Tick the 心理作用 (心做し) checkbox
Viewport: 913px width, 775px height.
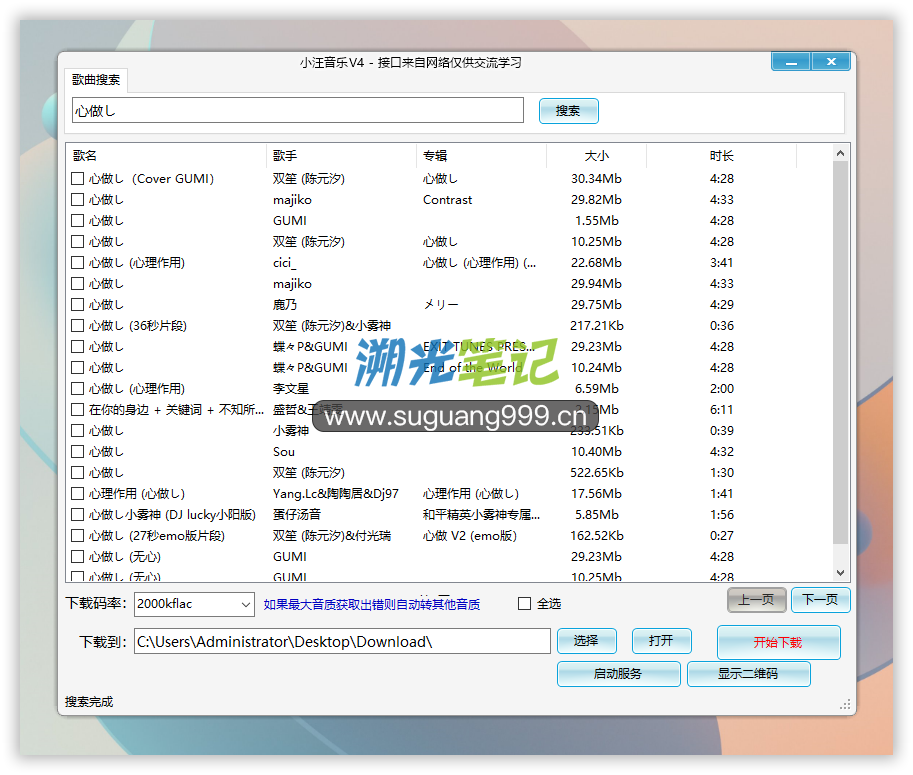tap(77, 494)
